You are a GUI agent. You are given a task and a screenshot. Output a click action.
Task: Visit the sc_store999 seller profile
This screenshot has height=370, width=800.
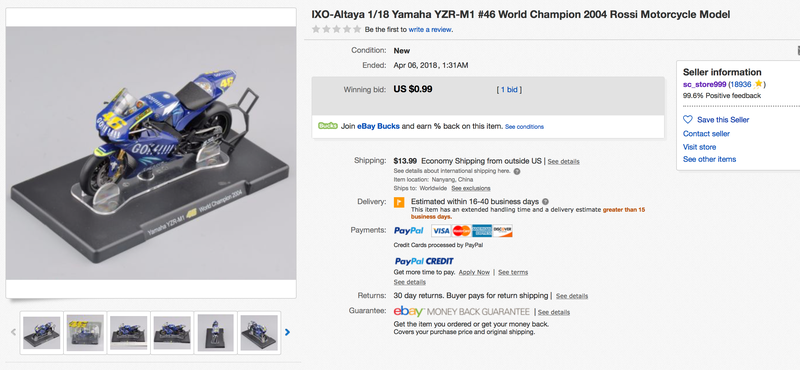coord(705,84)
